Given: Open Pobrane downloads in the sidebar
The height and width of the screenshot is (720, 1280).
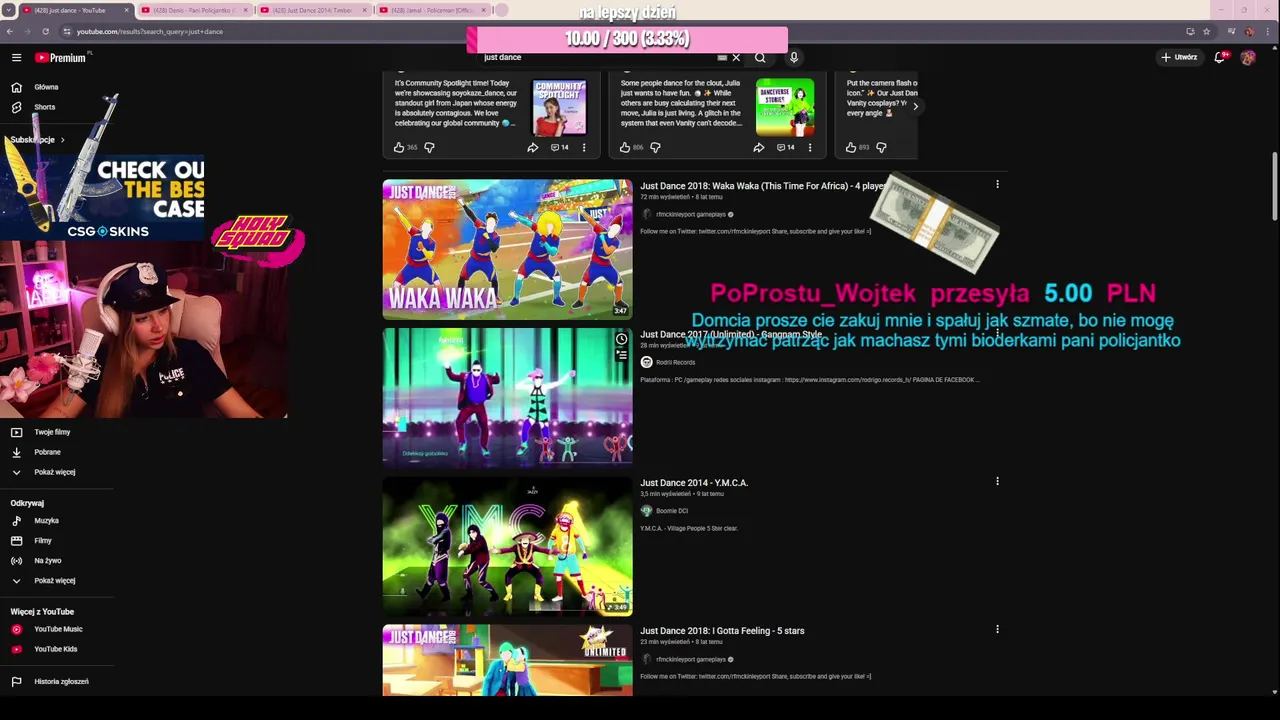Looking at the screenshot, I should click(x=47, y=452).
